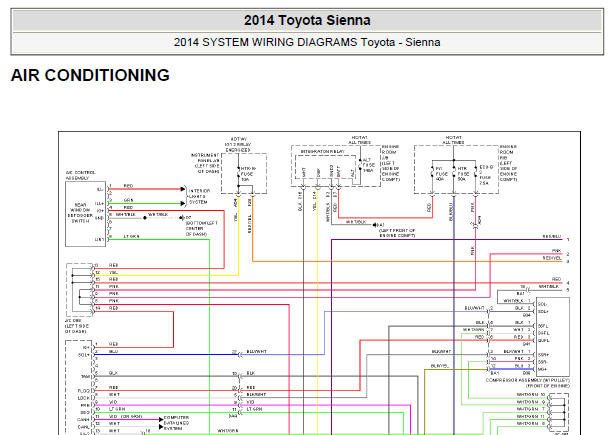Click the "A/C CONTROL ASSEMBLY" label in diagram
Screen dimensions: 609x435
pos(80,175)
